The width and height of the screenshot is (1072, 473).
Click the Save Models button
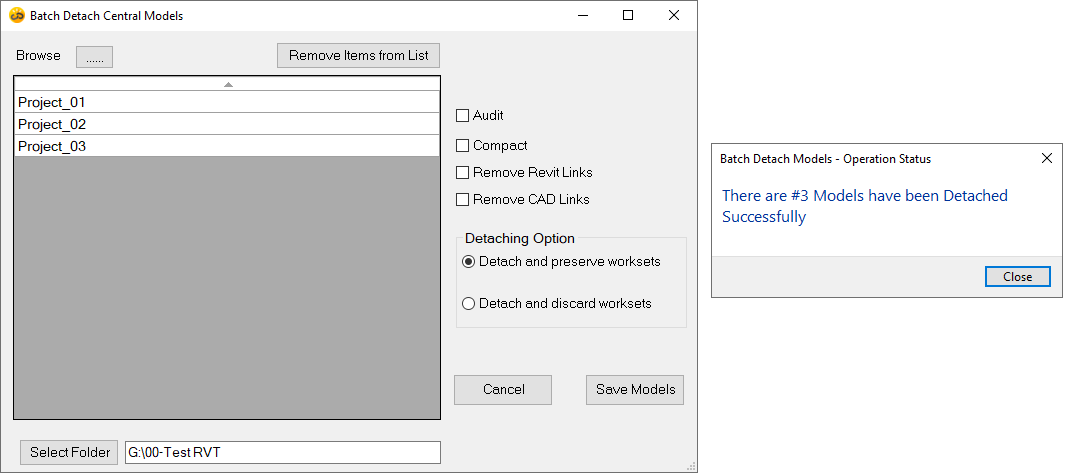635,390
